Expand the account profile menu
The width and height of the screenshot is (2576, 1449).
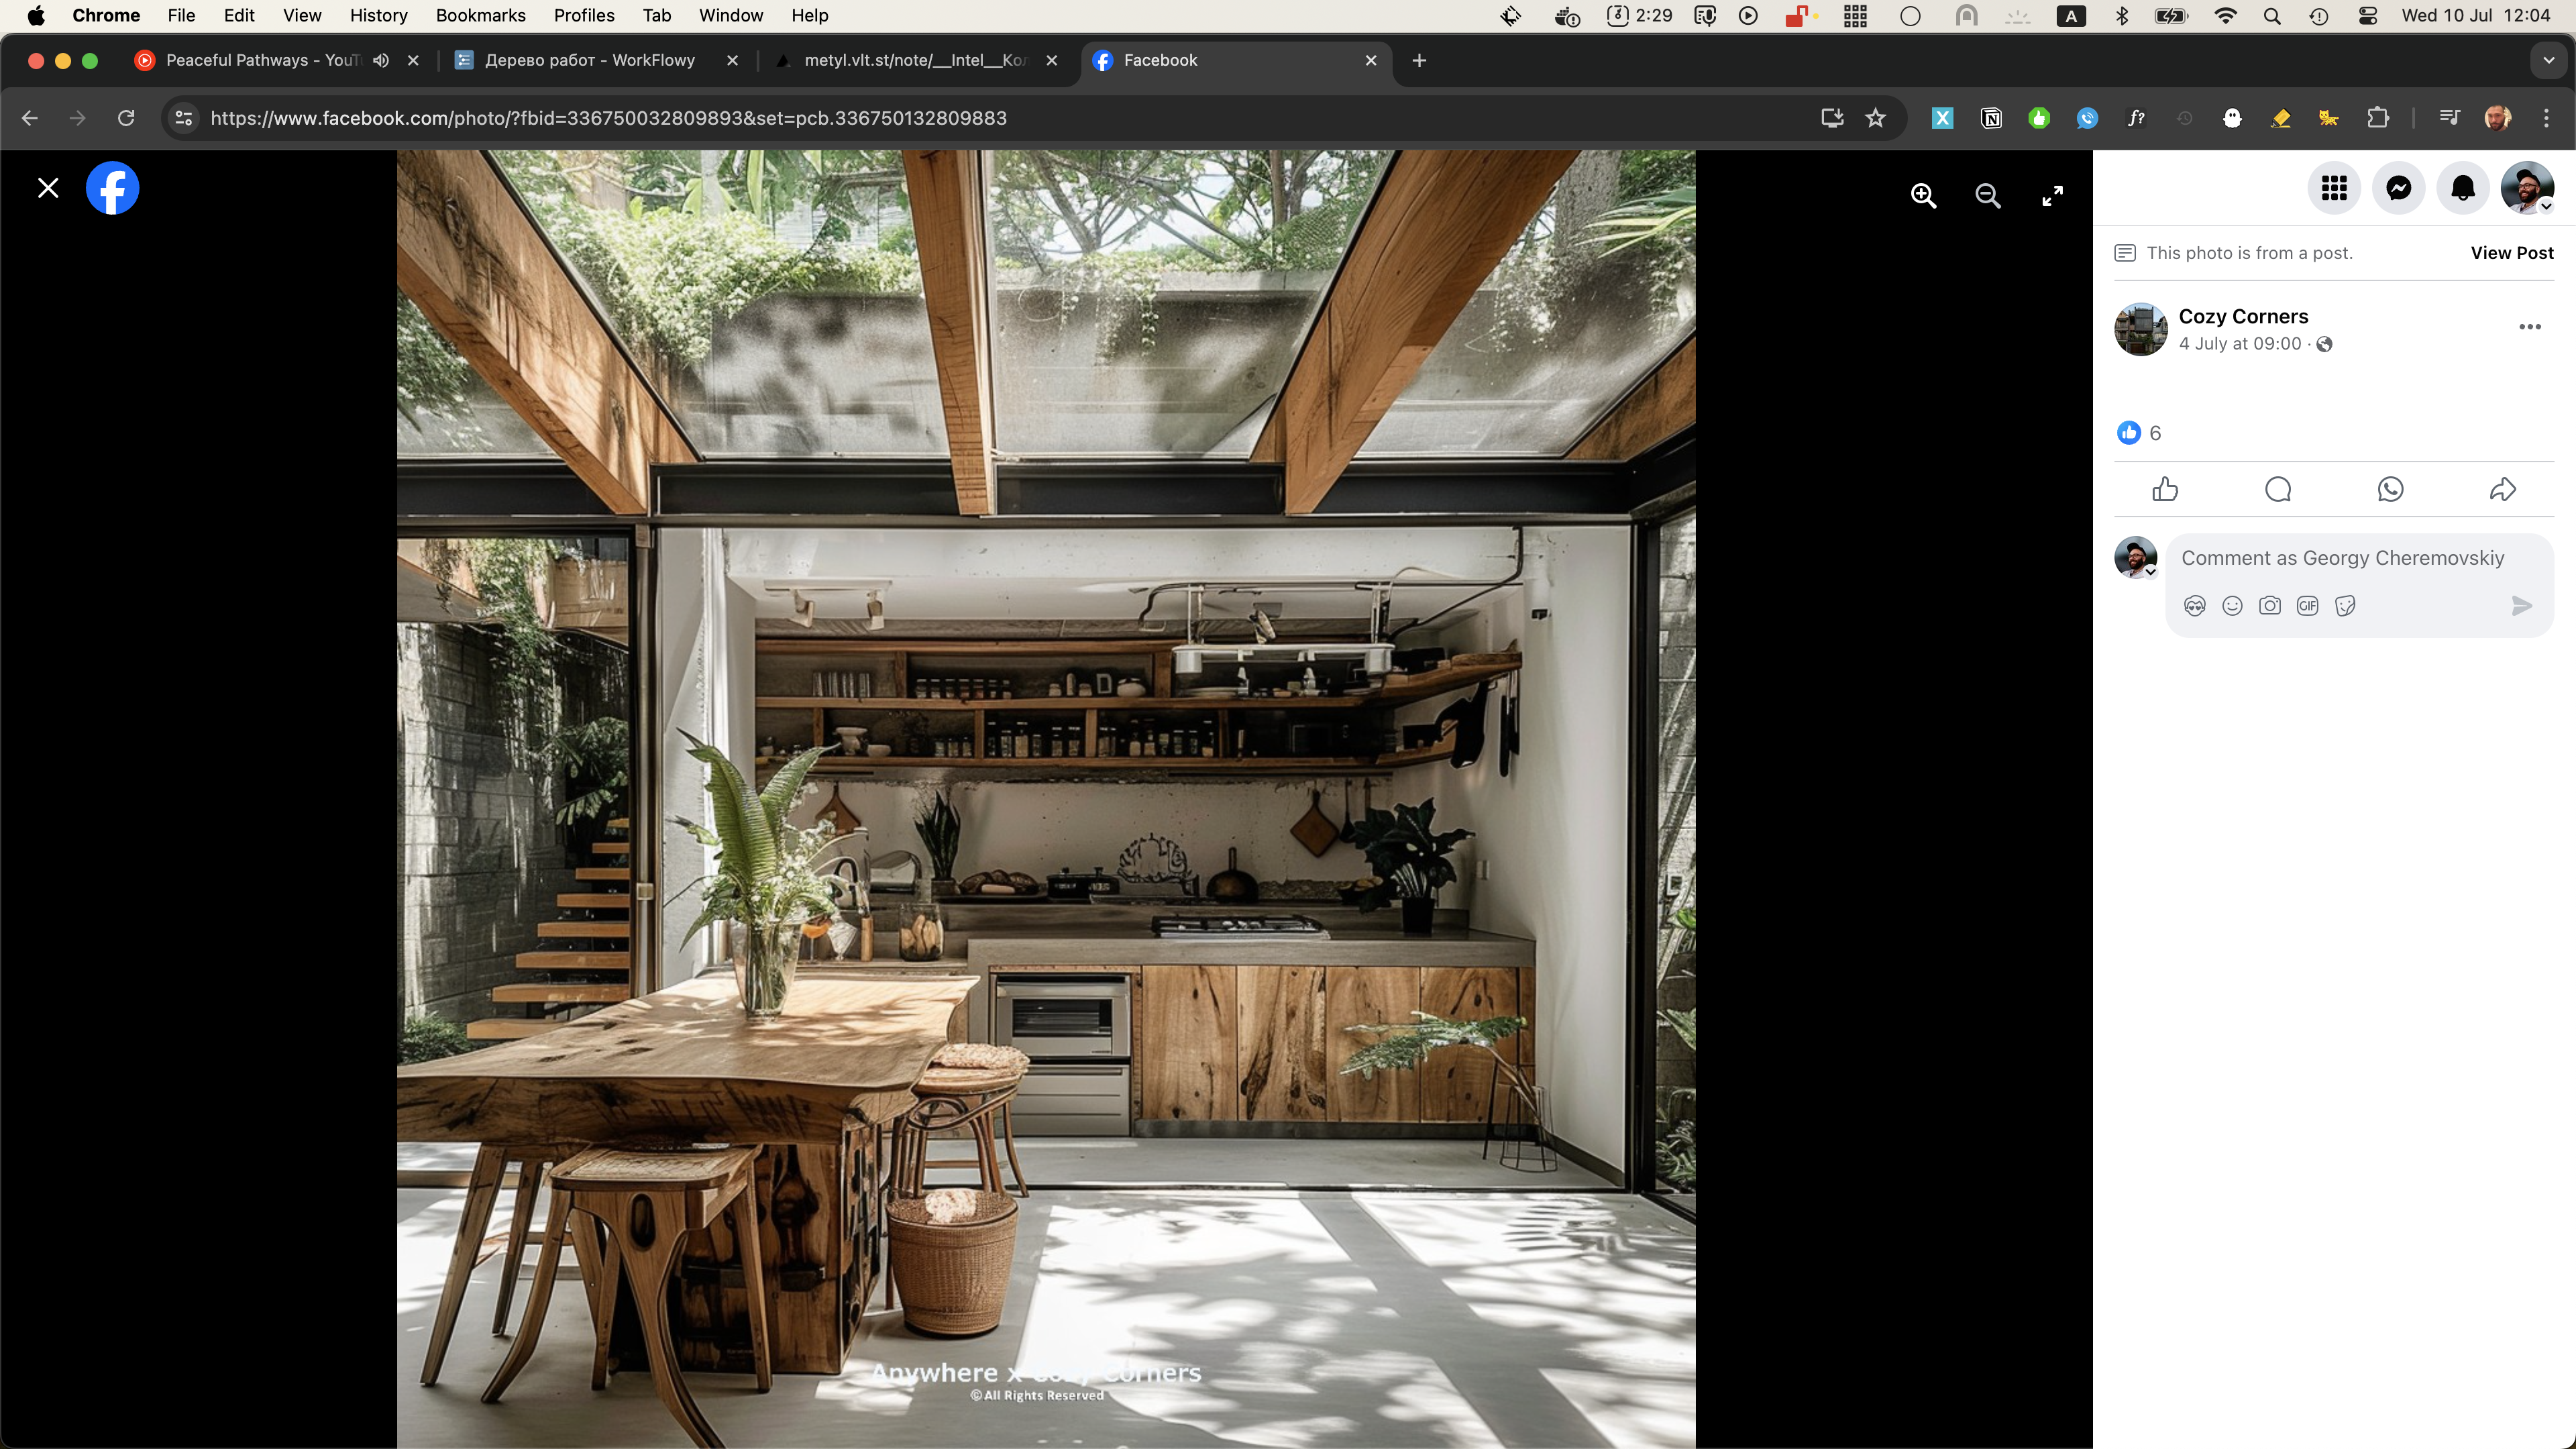click(2527, 188)
